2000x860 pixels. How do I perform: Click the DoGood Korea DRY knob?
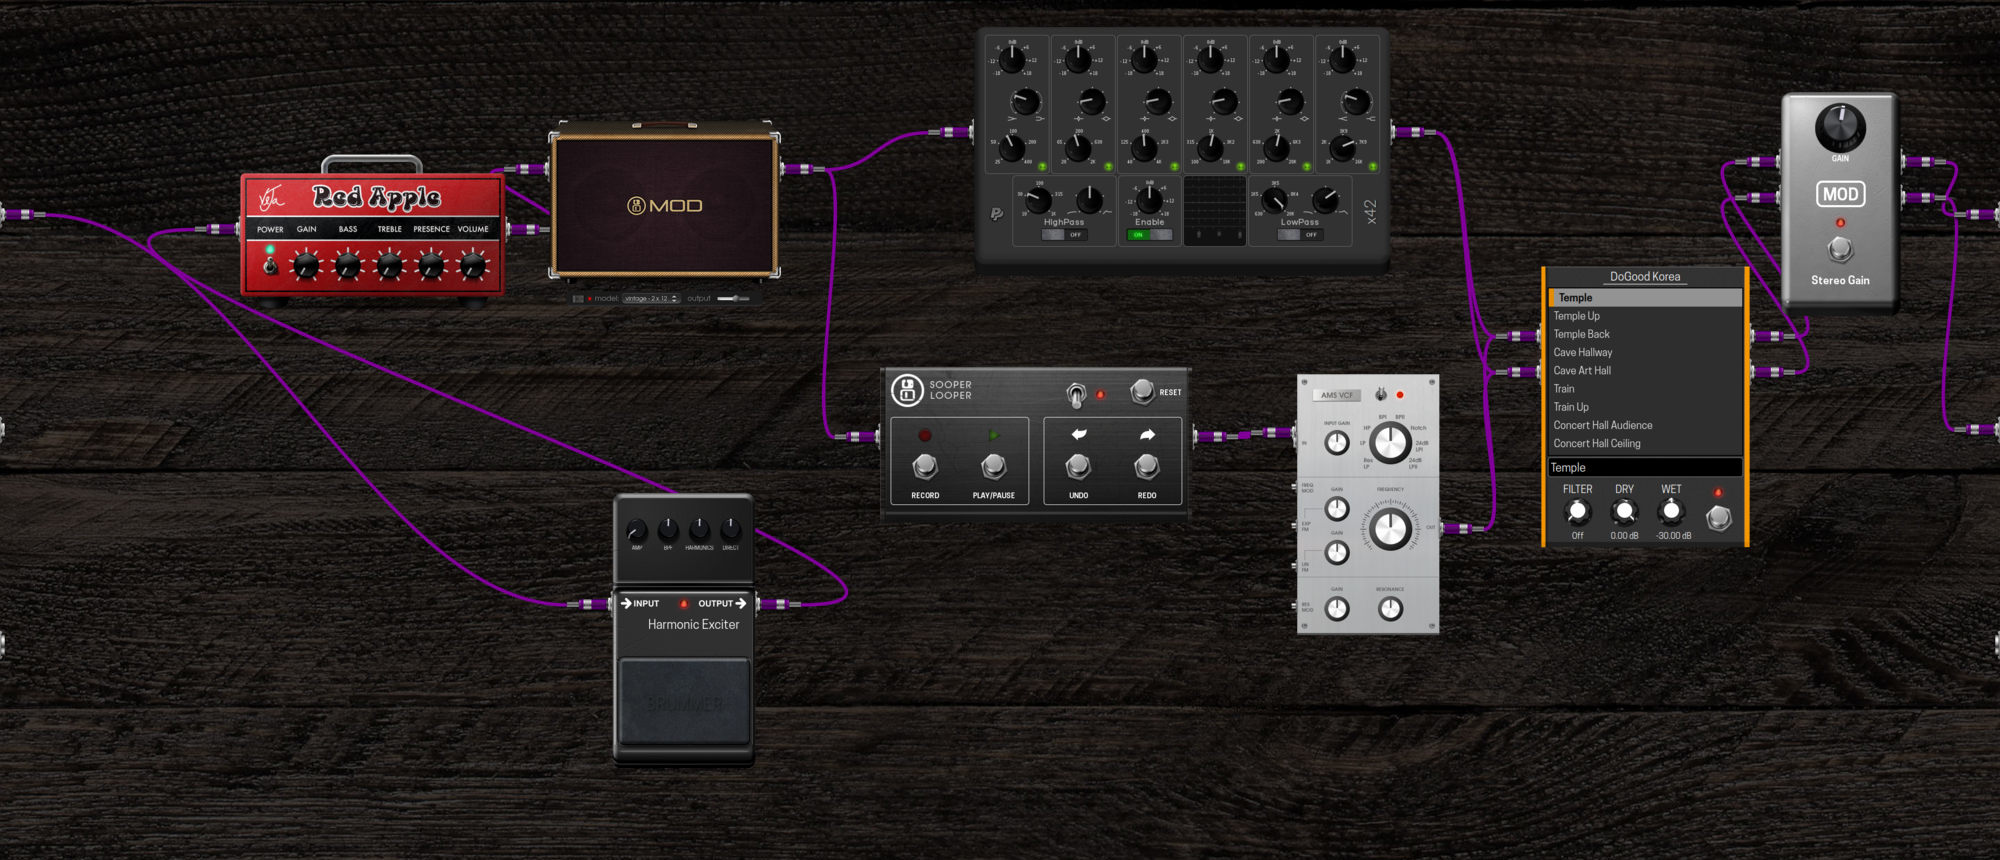(x=1624, y=512)
